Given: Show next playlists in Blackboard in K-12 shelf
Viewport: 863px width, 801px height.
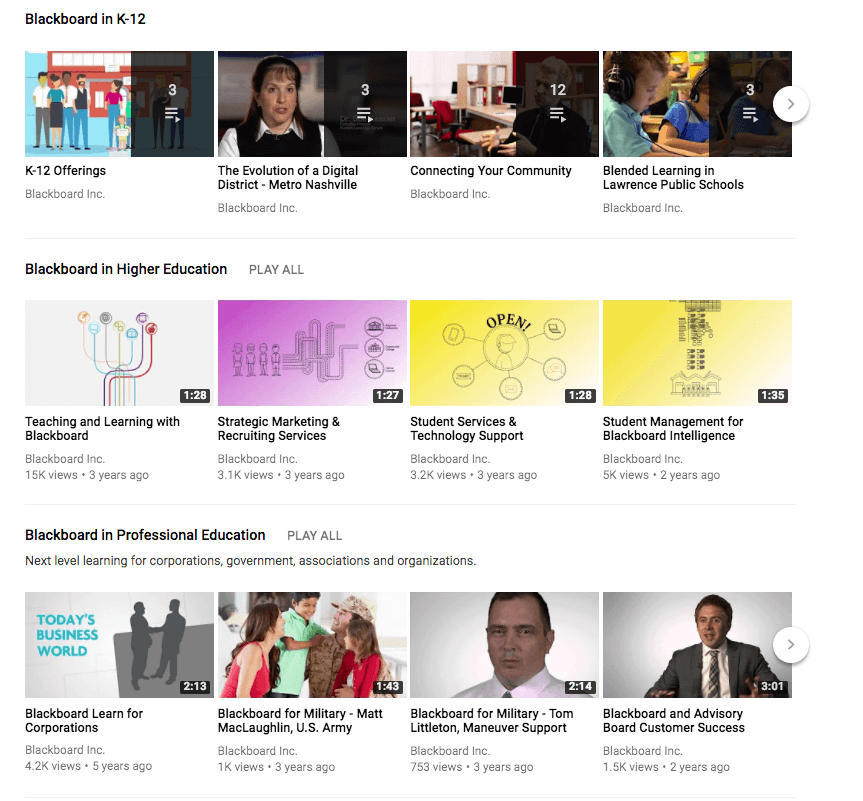Looking at the screenshot, I should coord(791,104).
